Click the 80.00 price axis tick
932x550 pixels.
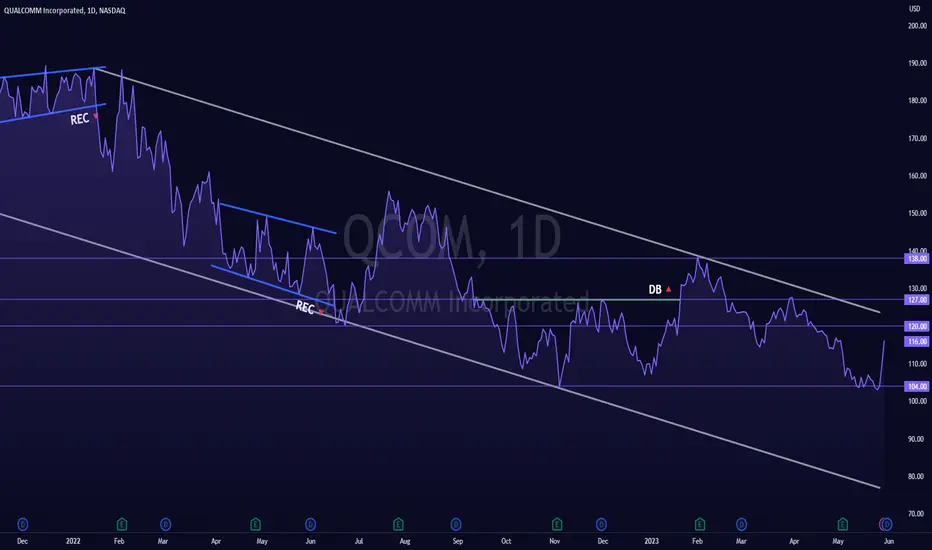click(916, 476)
